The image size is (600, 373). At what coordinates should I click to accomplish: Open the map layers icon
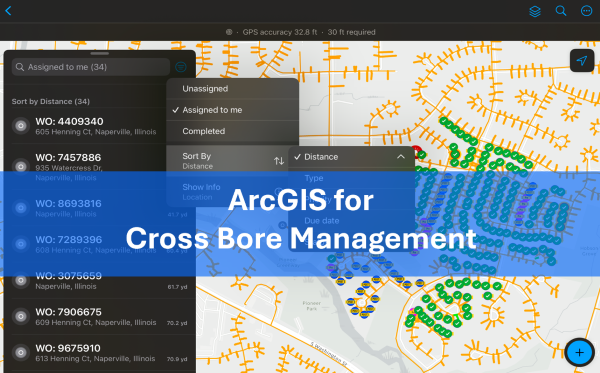click(535, 11)
